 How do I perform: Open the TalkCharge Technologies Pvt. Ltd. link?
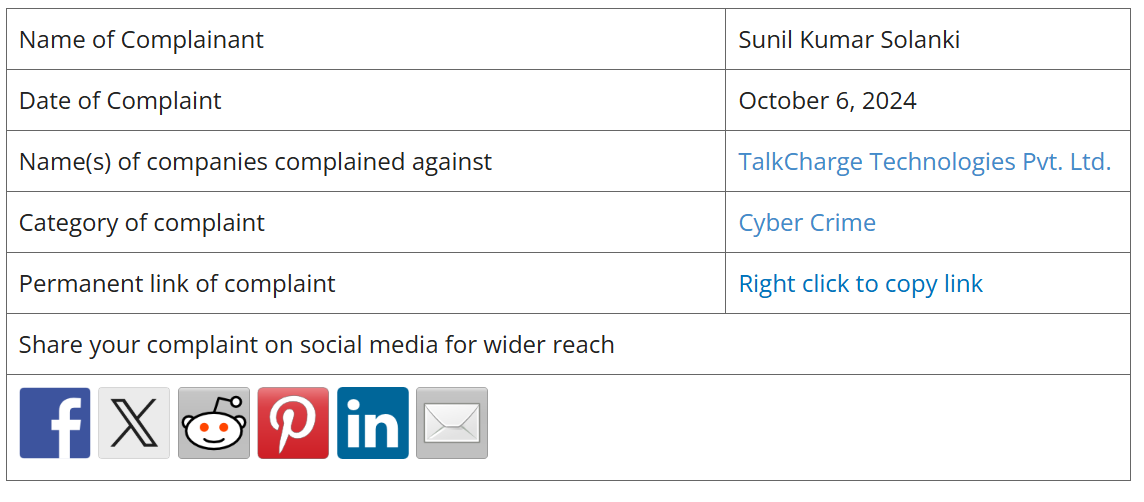(924, 162)
